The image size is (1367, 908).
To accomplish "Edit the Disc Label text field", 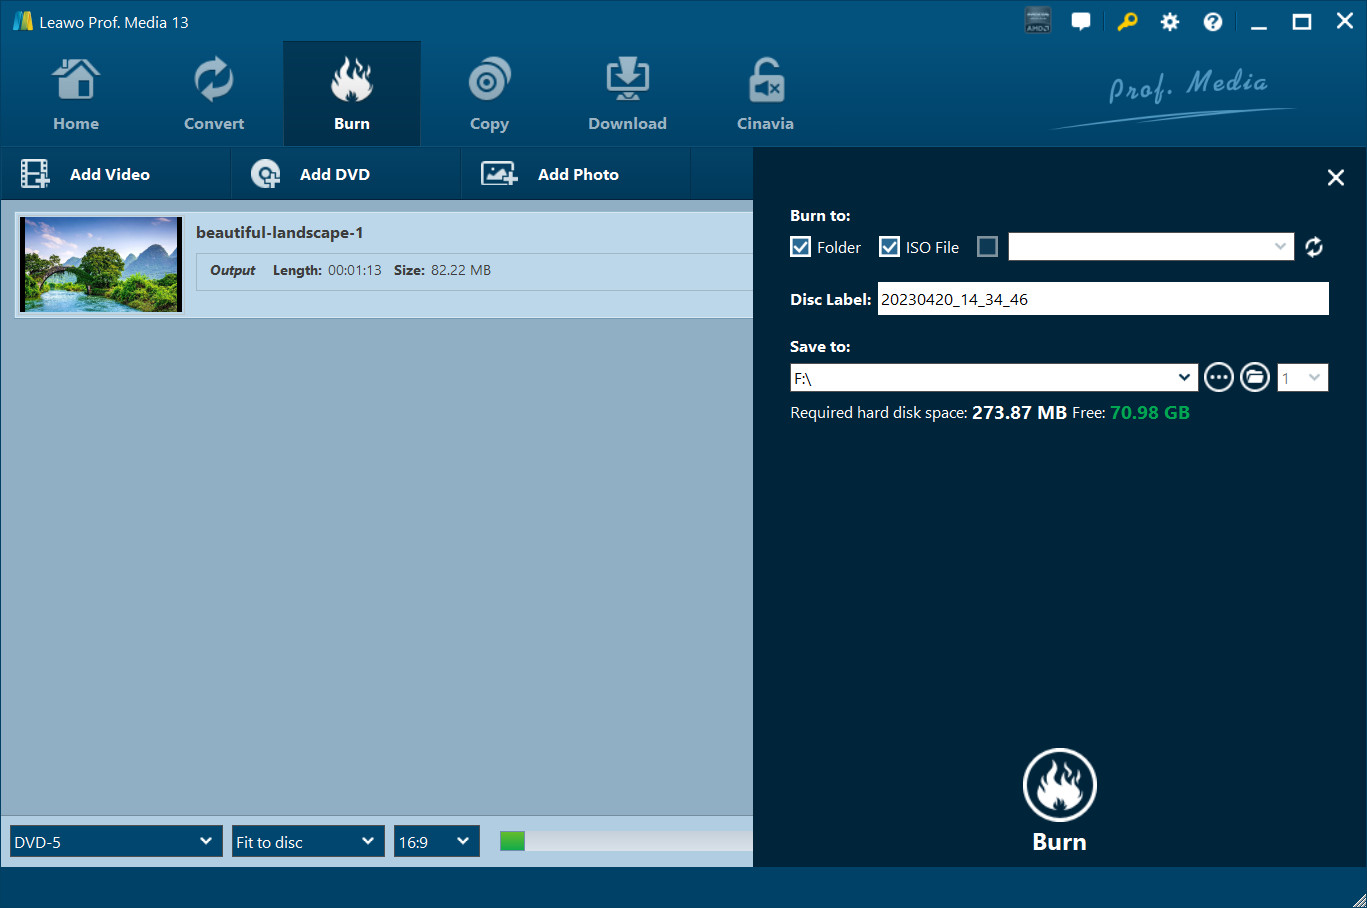I will pyautogui.click(x=1102, y=299).
